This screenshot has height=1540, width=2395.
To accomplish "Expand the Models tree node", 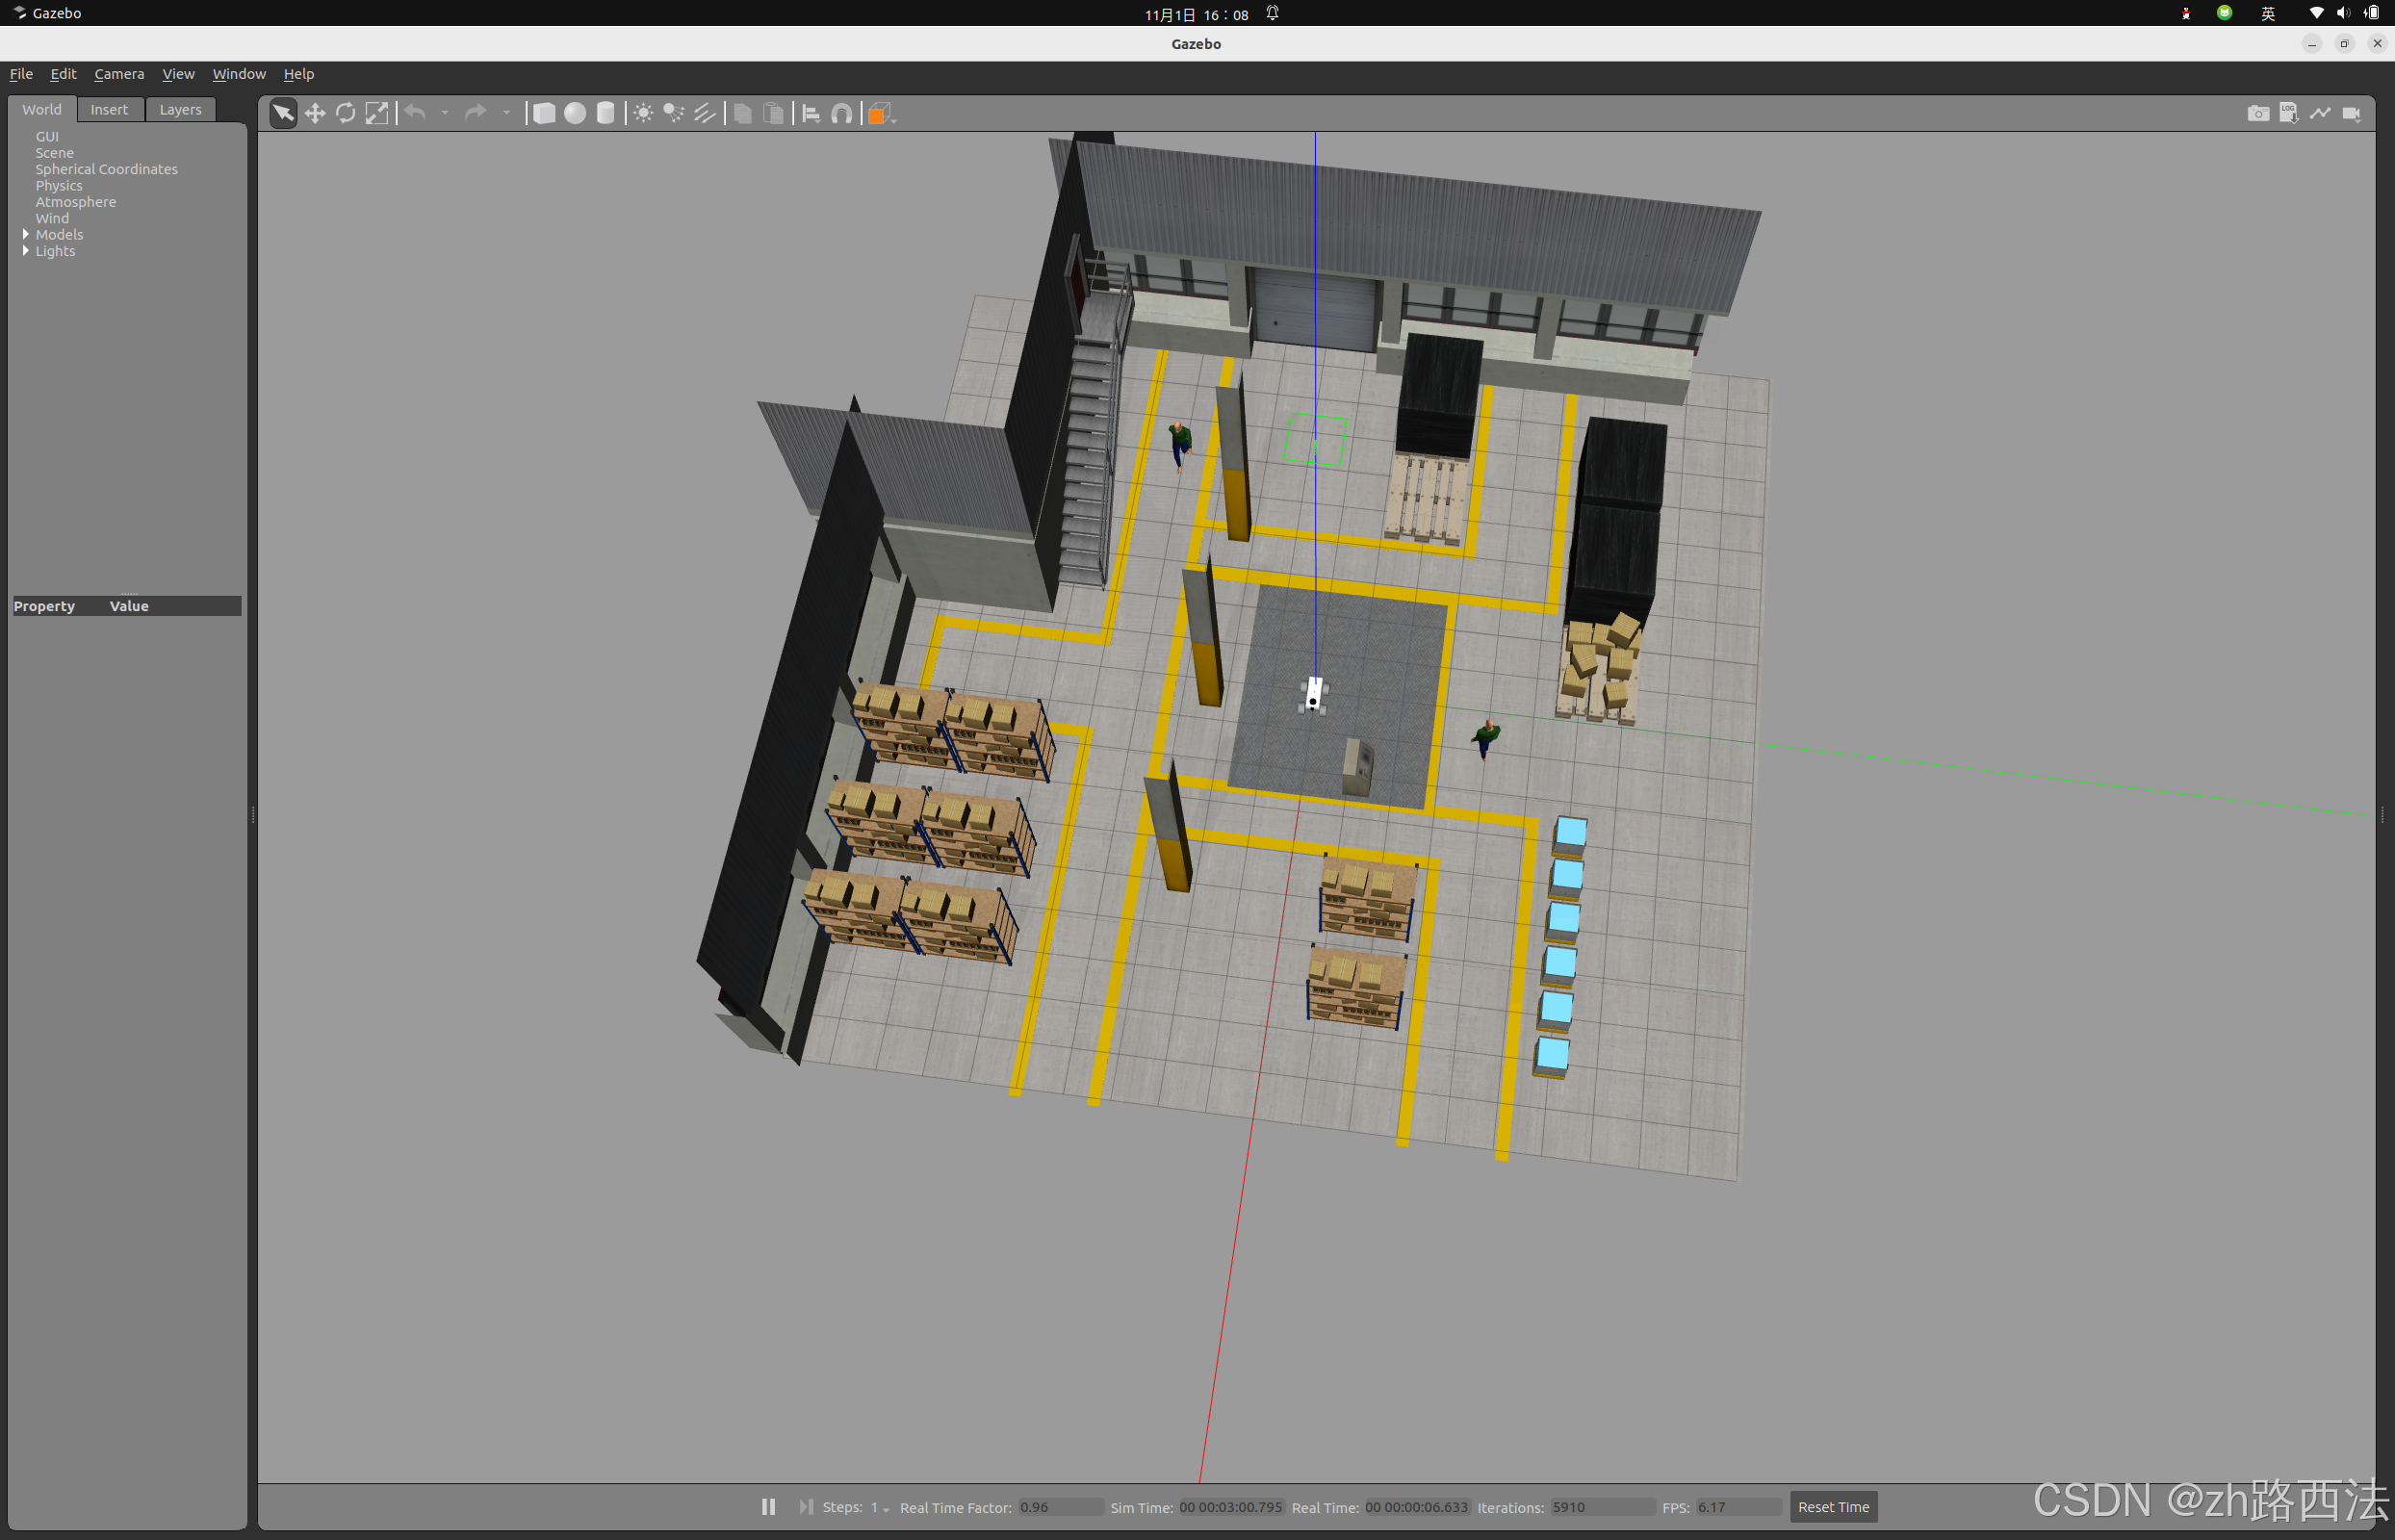I will coord(26,234).
